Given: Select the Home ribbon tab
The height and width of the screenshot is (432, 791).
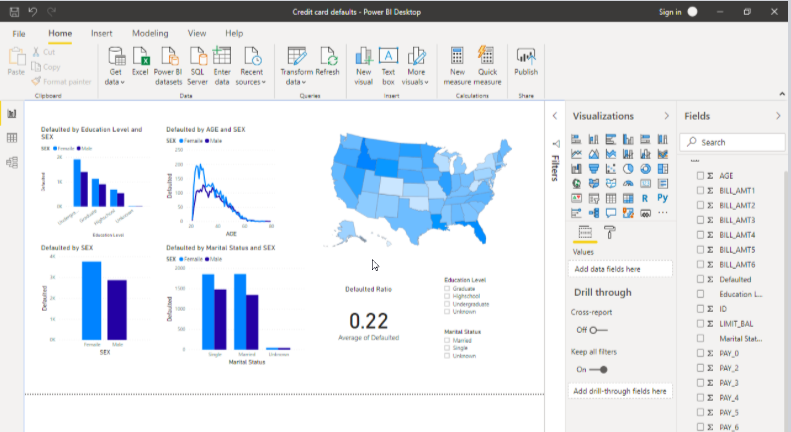Looking at the screenshot, I should point(60,33).
